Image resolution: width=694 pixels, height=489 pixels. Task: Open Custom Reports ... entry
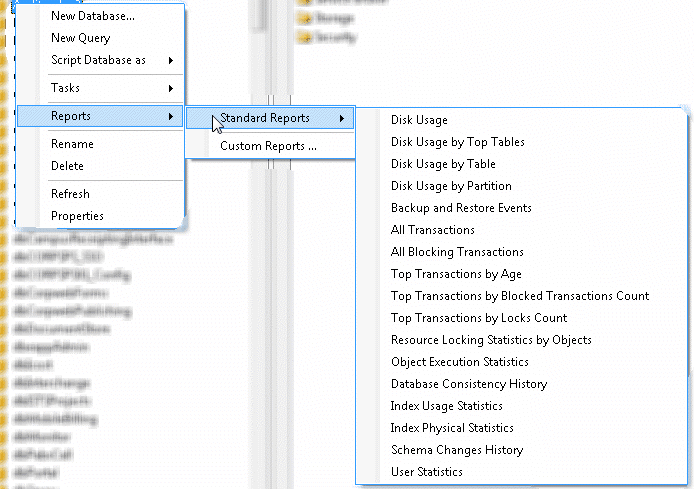[268, 146]
